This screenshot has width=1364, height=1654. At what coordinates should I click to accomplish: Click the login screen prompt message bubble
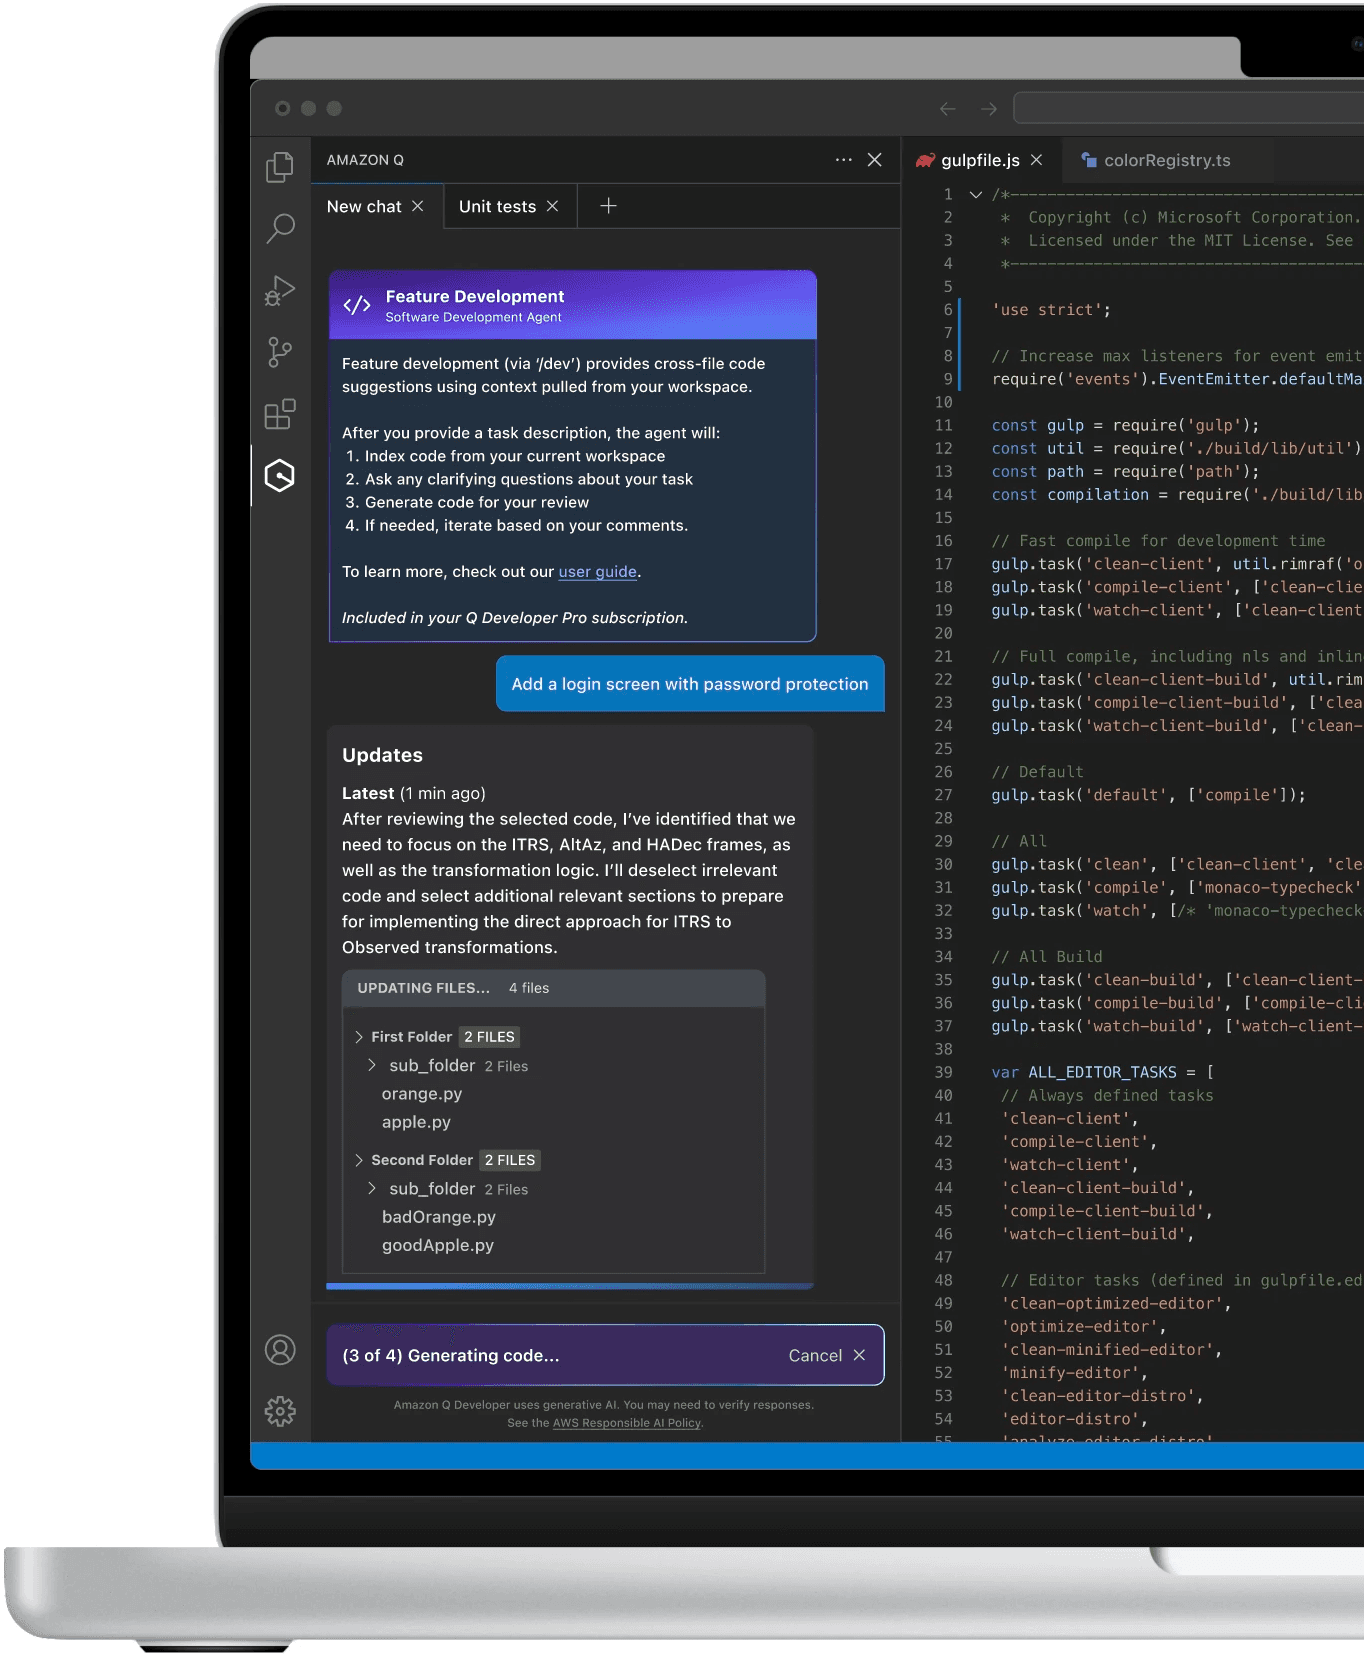(x=690, y=684)
